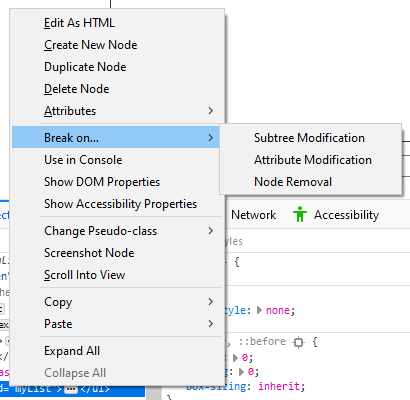Open the Accessibility tab

click(x=346, y=215)
